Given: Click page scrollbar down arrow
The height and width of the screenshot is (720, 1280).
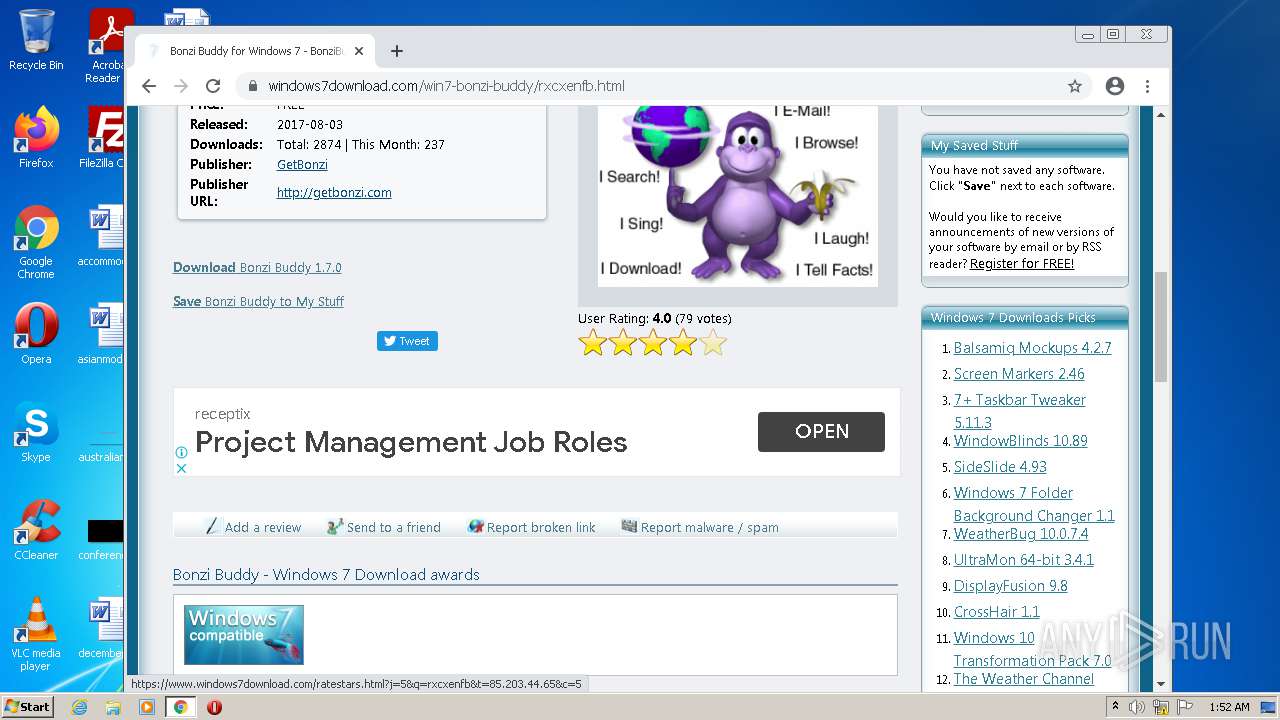Looking at the screenshot, I should tap(1161, 684).
